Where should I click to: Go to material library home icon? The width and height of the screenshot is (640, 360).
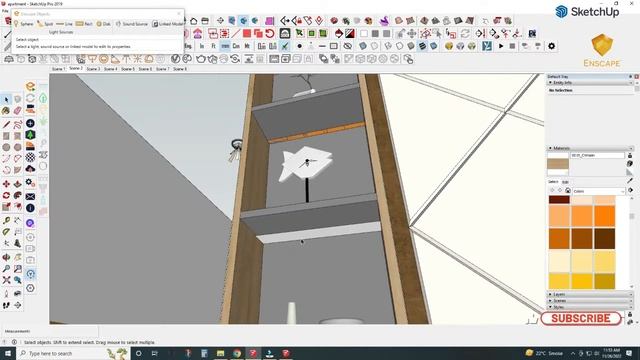tap(567, 191)
